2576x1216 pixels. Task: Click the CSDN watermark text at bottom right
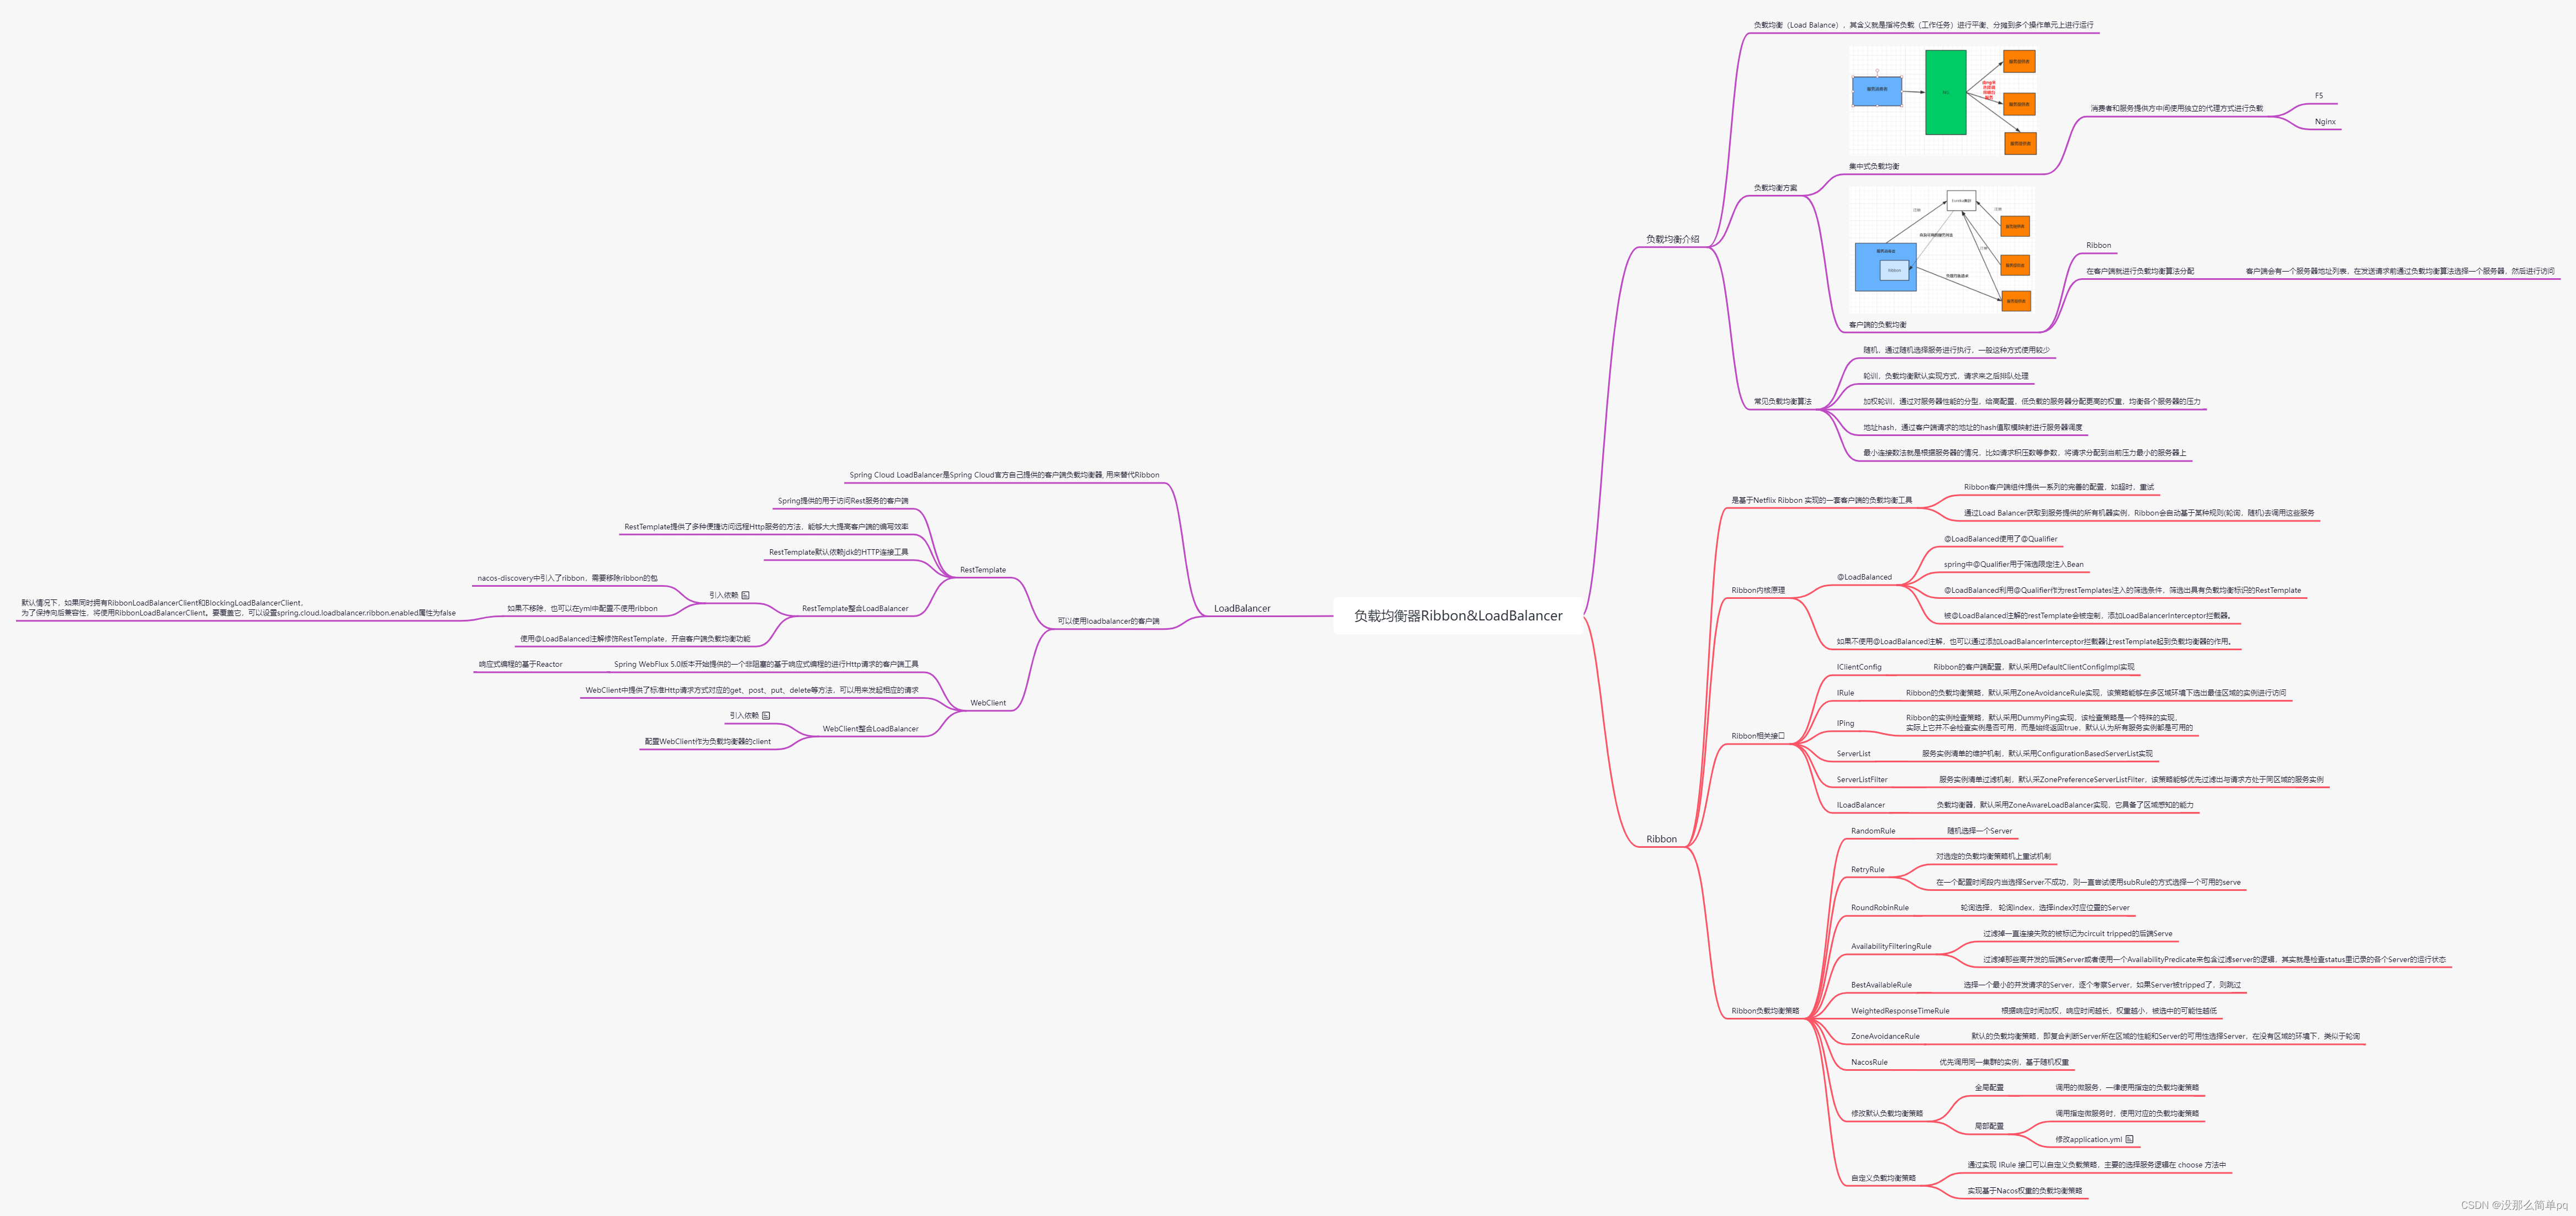click(2513, 1205)
